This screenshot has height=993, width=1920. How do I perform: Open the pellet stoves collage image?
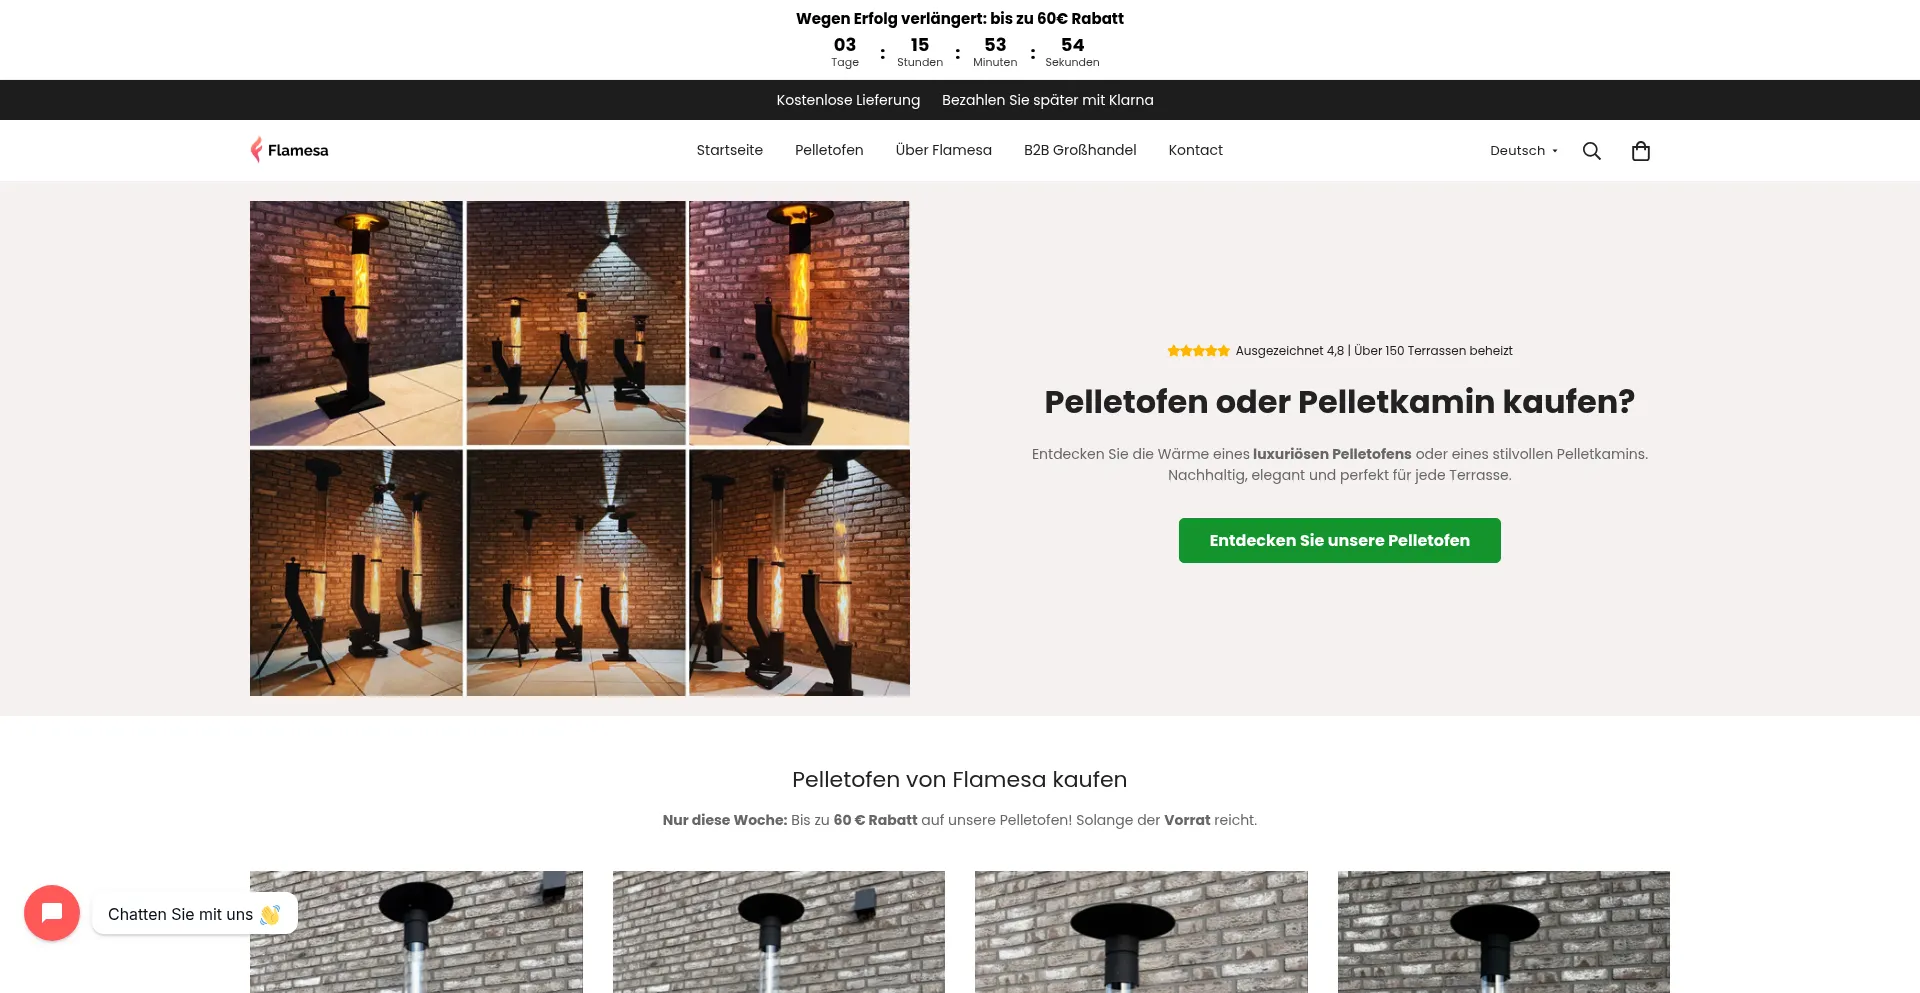tap(580, 448)
